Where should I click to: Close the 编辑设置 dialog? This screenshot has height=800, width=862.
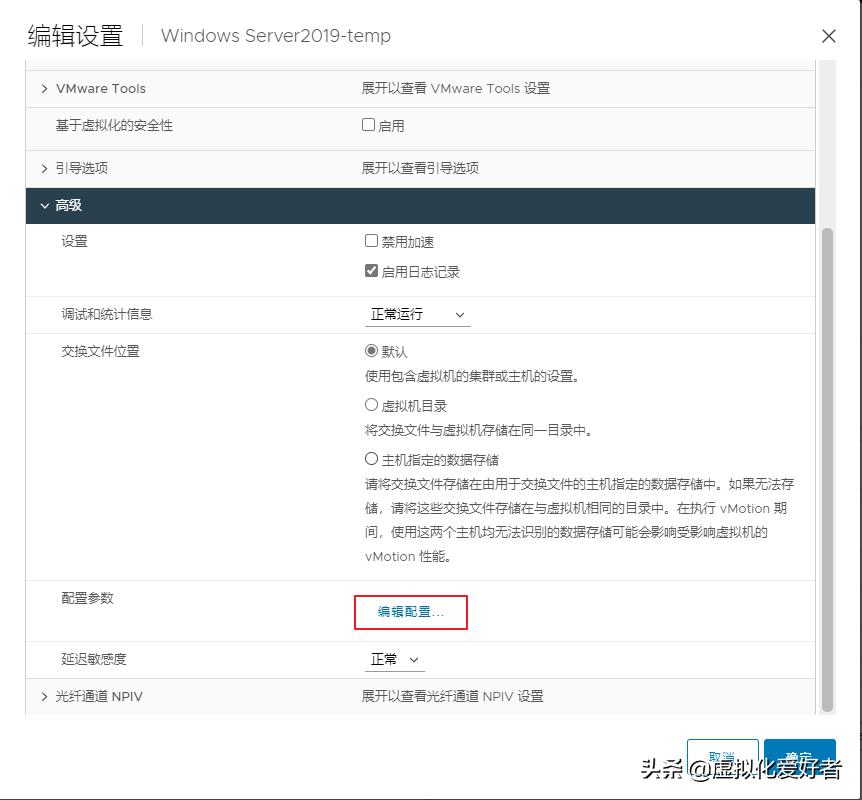829,36
